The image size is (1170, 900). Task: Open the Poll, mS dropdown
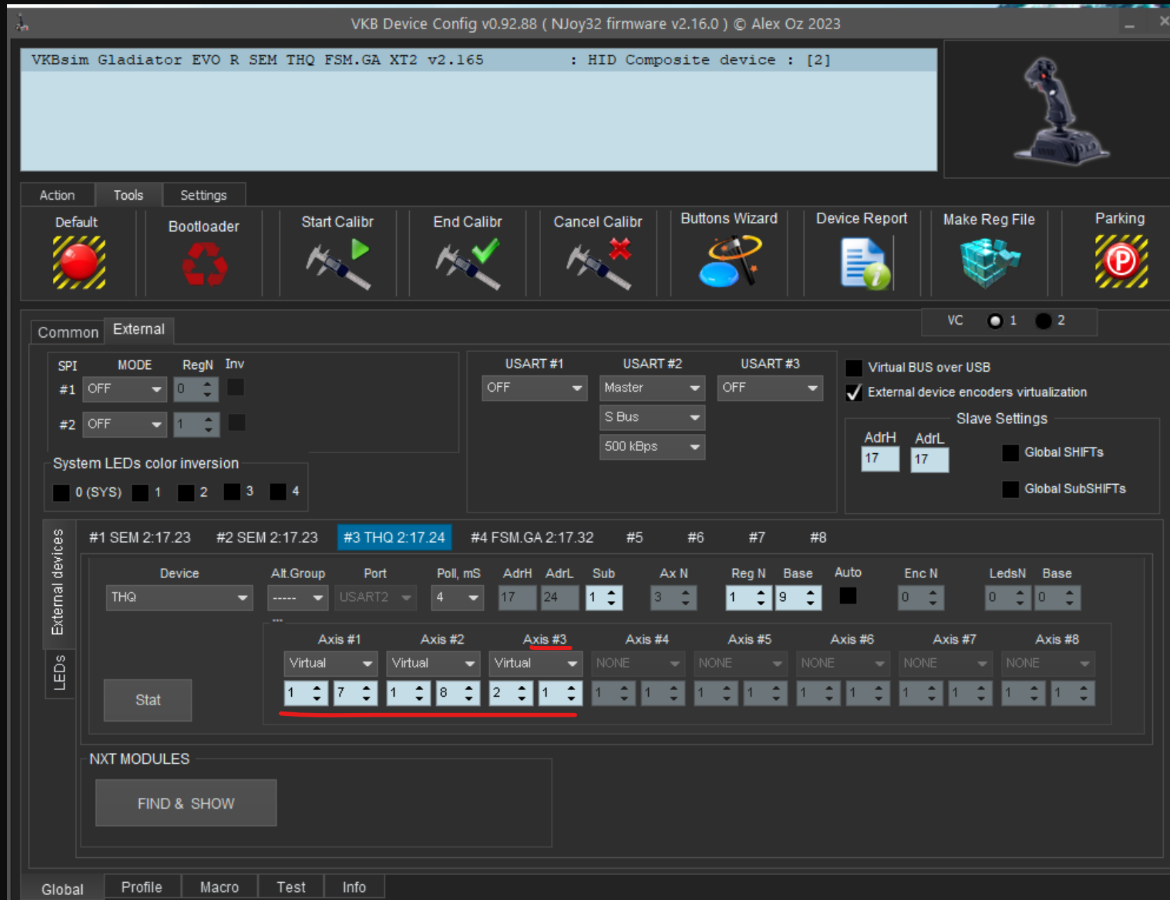point(457,597)
